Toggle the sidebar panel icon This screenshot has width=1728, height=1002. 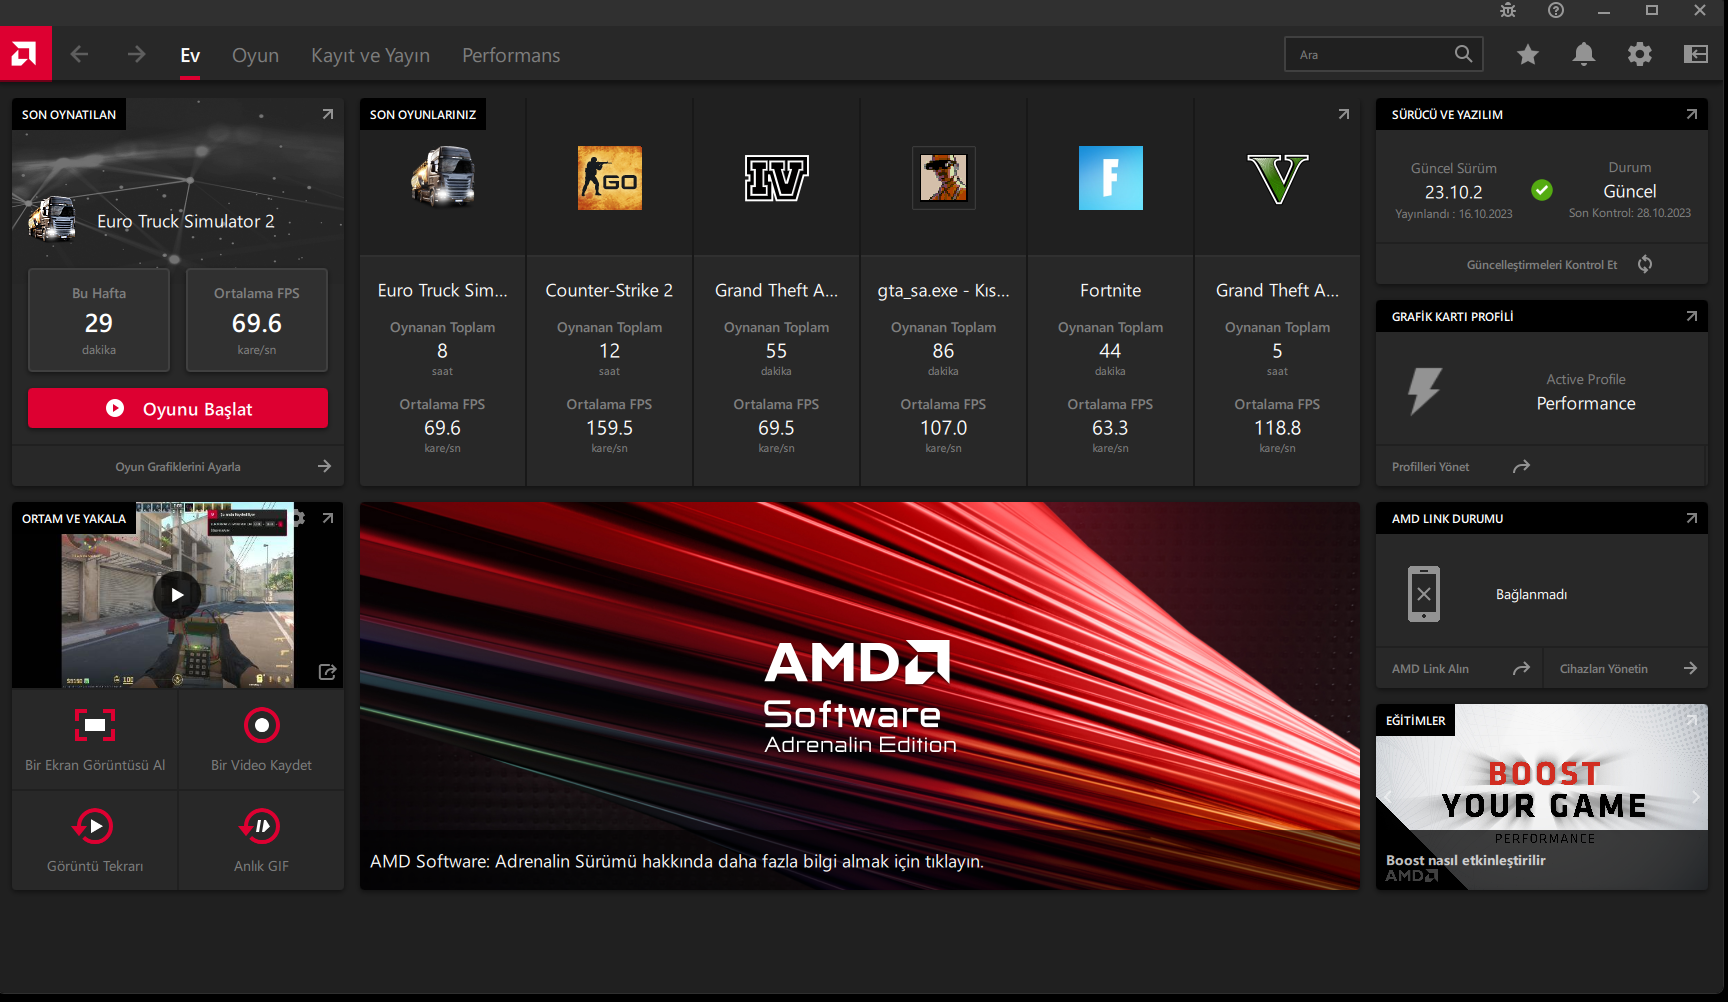point(1696,54)
